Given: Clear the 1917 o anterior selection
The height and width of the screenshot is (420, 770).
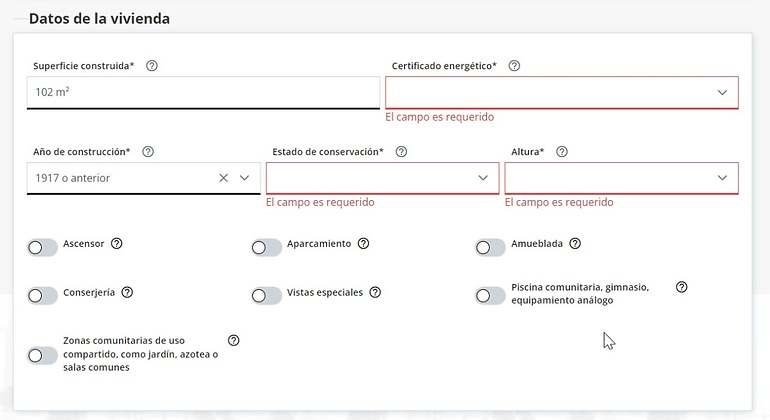Looking at the screenshot, I should 223,178.
